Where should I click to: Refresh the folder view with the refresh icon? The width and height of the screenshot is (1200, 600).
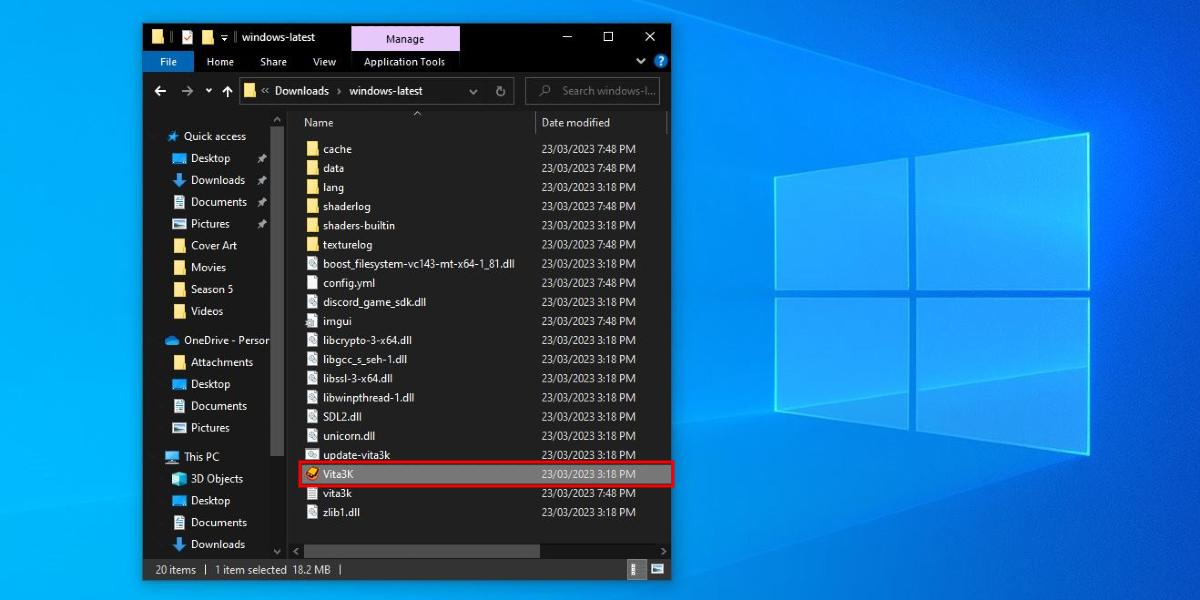point(500,91)
